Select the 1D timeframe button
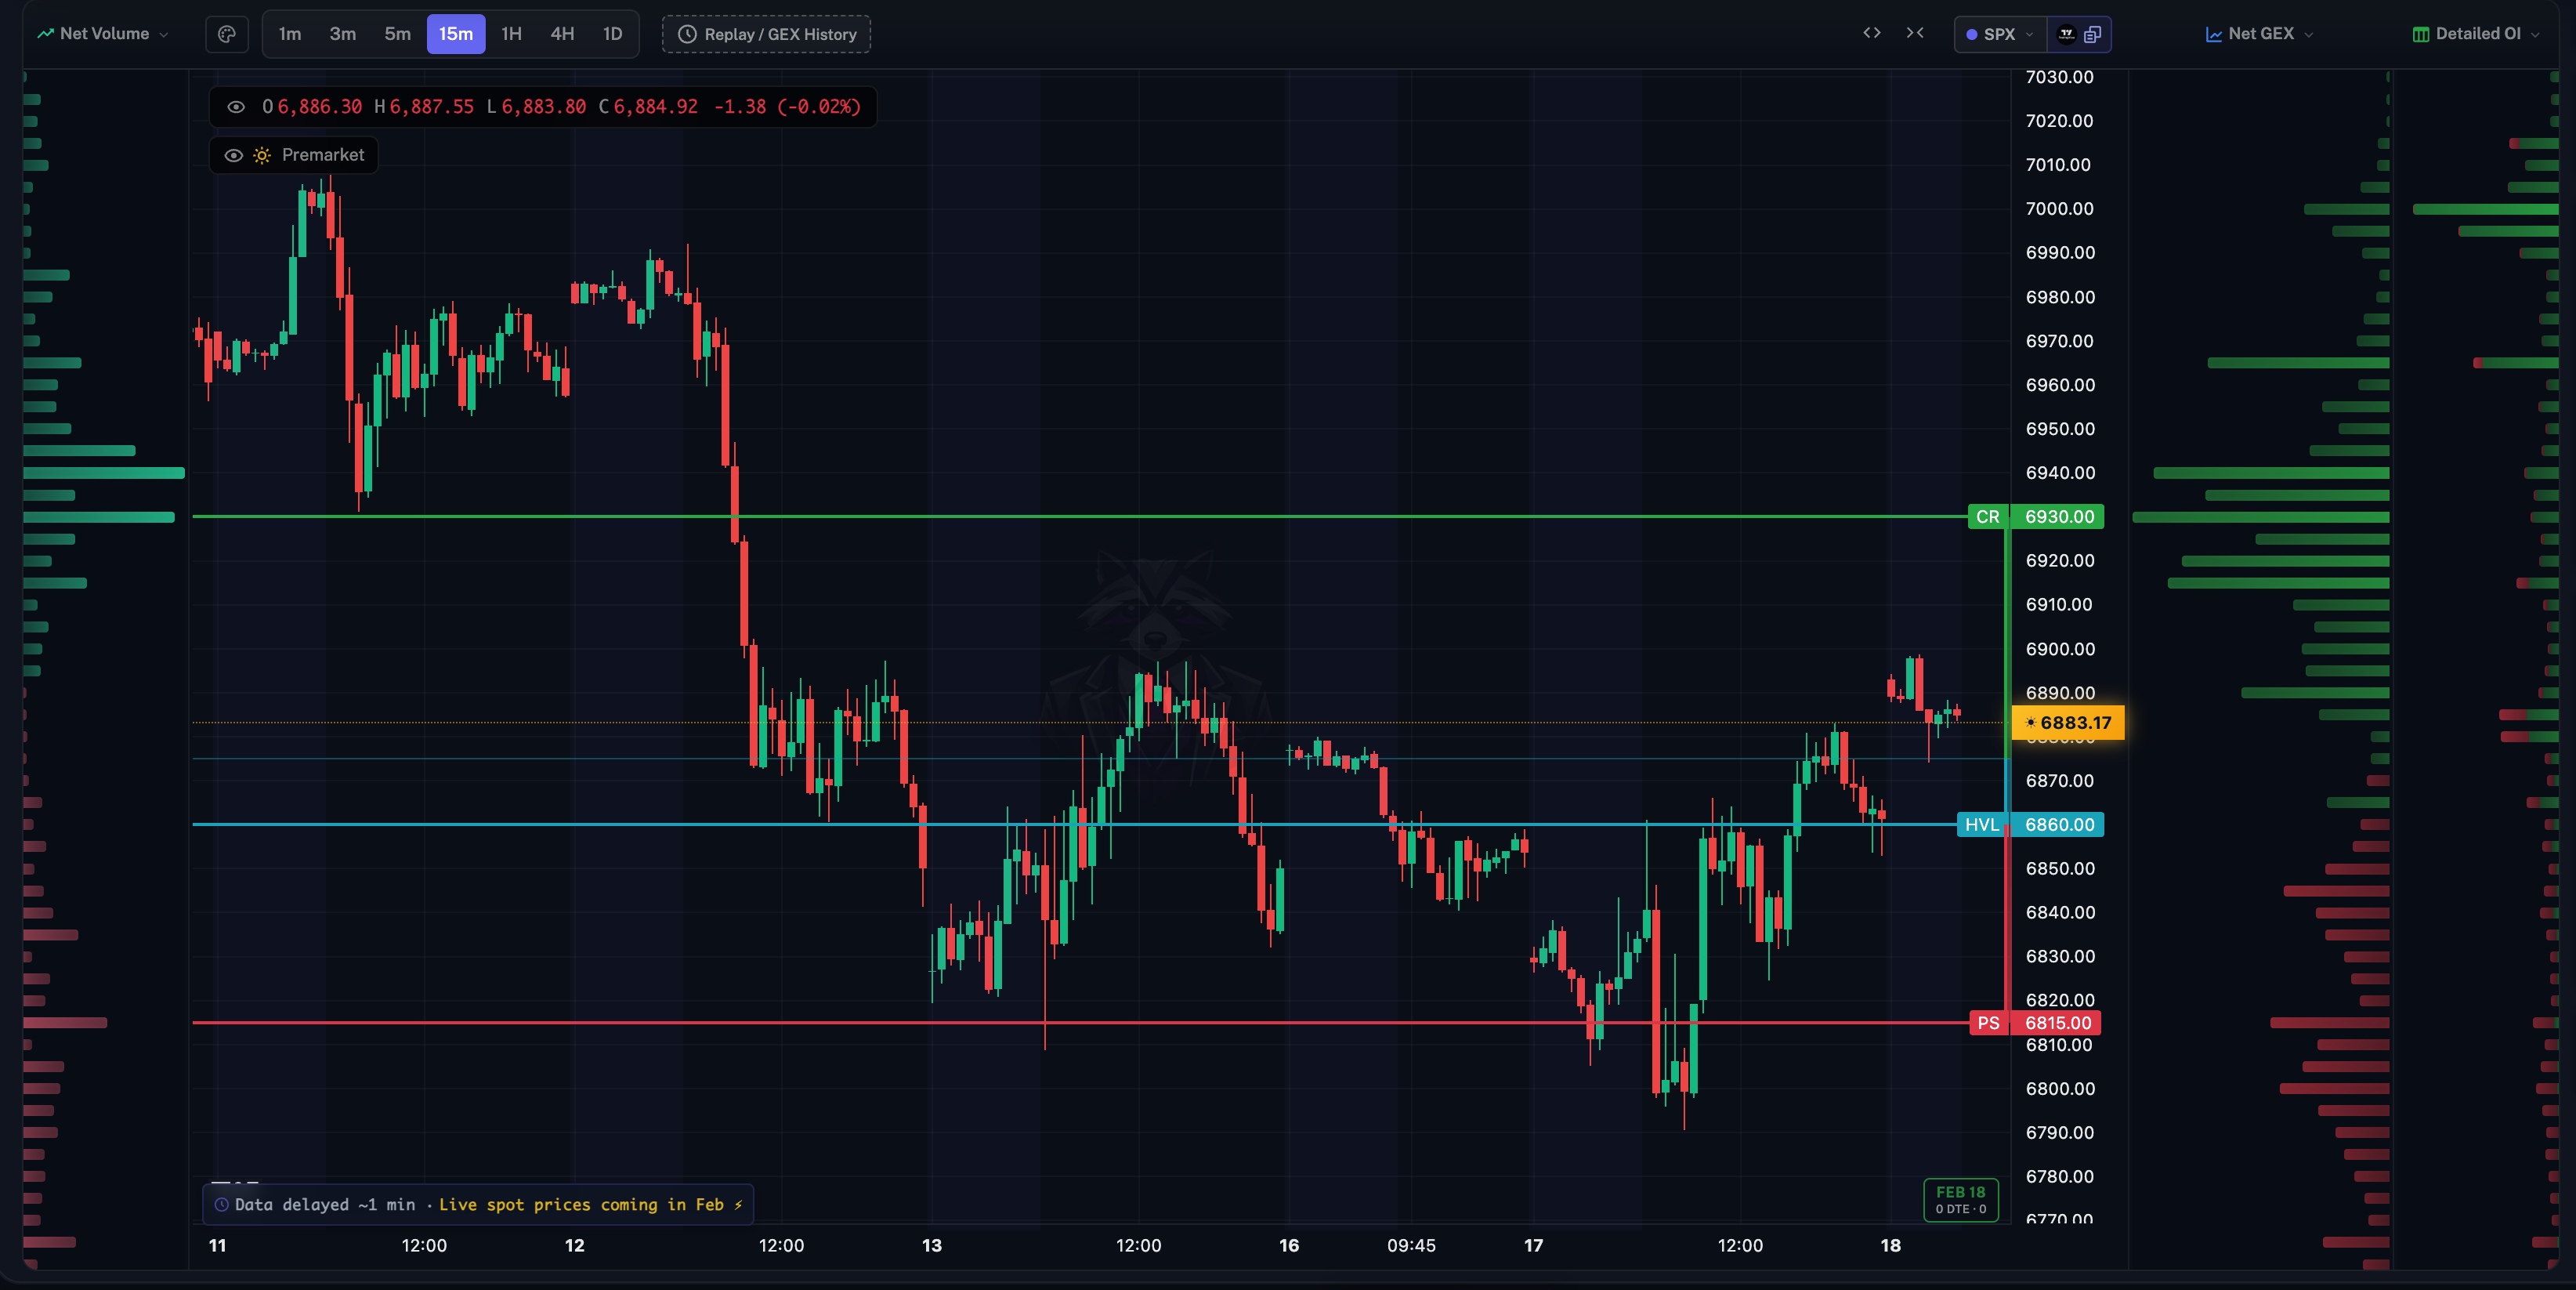This screenshot has height=1290, width=2576. pyautogui.click(x=612, y=34)
